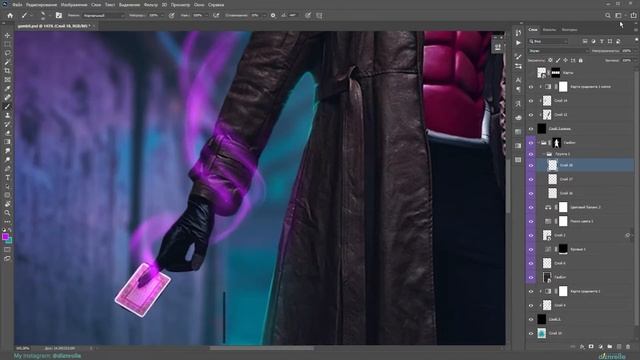Toggle visibility of Кривые 1 layer

click(531, 249)
